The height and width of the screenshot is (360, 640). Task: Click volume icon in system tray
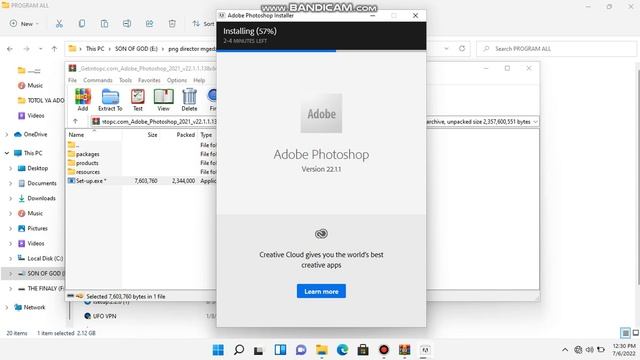[589, 350]
